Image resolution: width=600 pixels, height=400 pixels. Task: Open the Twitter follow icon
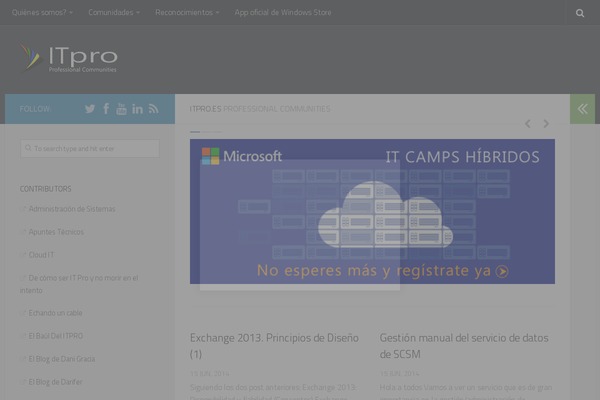point(90,109)
